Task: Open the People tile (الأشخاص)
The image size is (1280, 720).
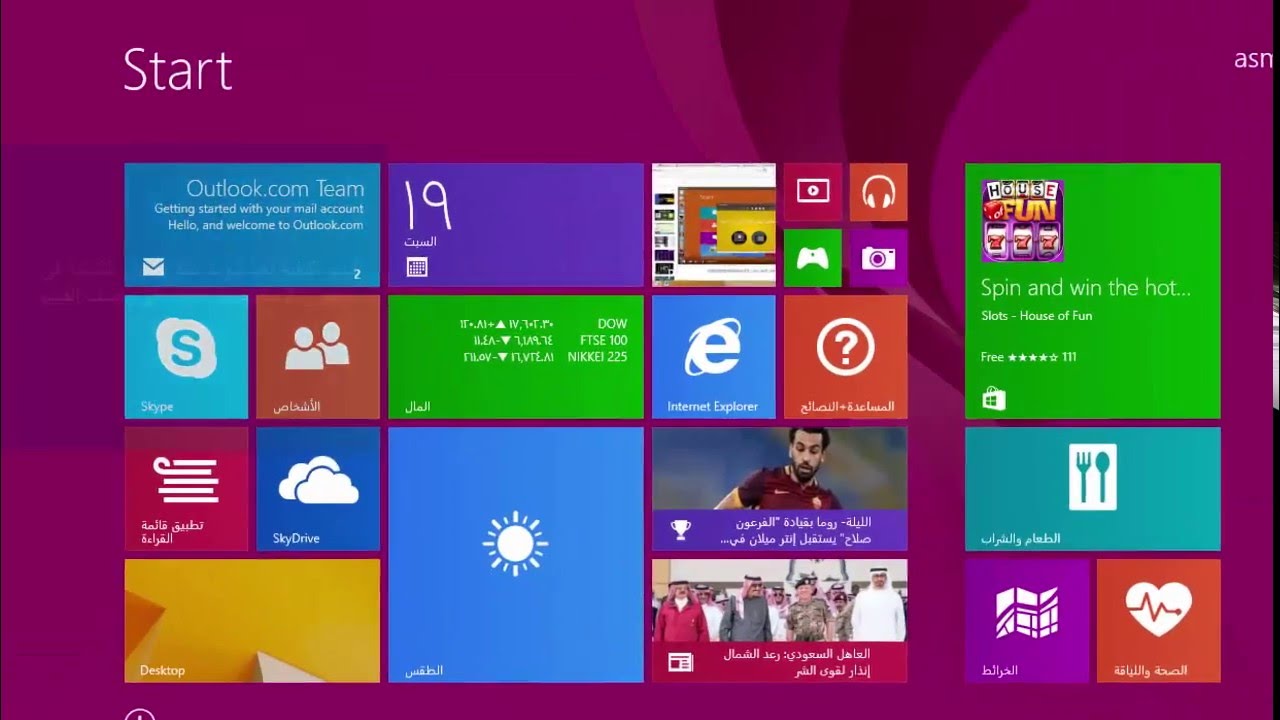Action: tap(318, 357)
